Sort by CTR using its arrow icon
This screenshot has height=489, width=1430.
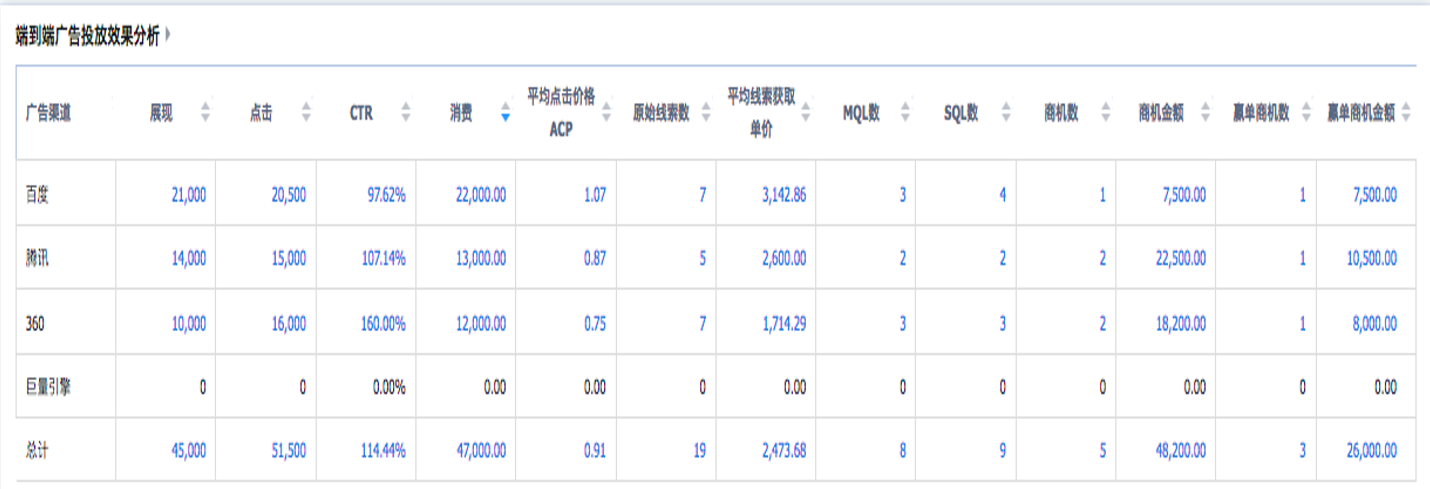(405, 113)
